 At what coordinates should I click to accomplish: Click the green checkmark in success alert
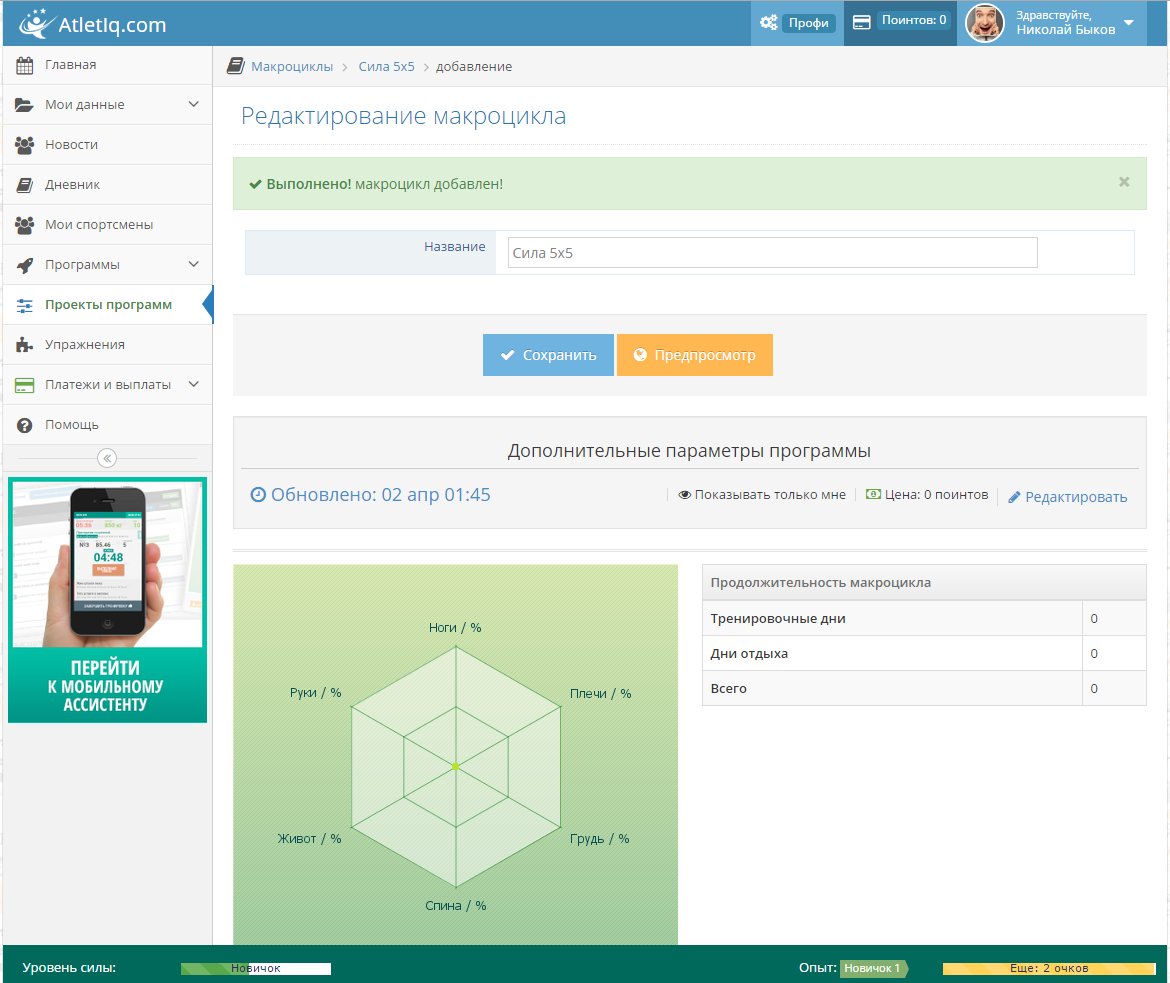point(255,184)
